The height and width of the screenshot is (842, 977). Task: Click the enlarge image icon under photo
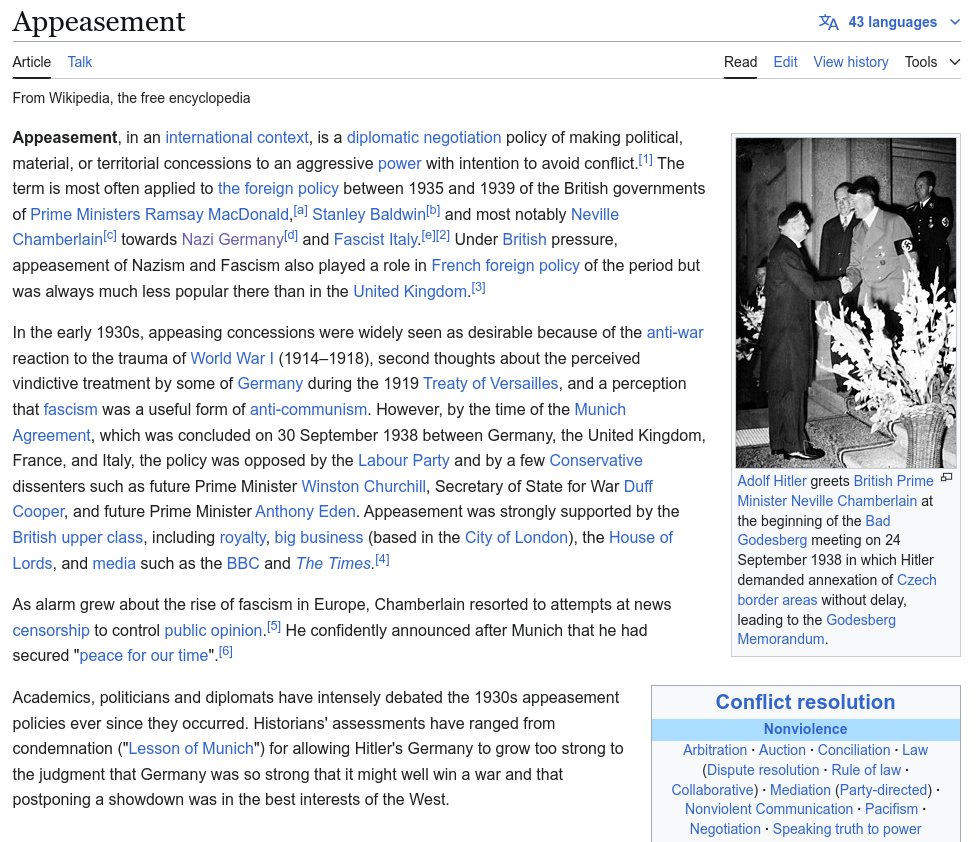[x=946, y=478]
